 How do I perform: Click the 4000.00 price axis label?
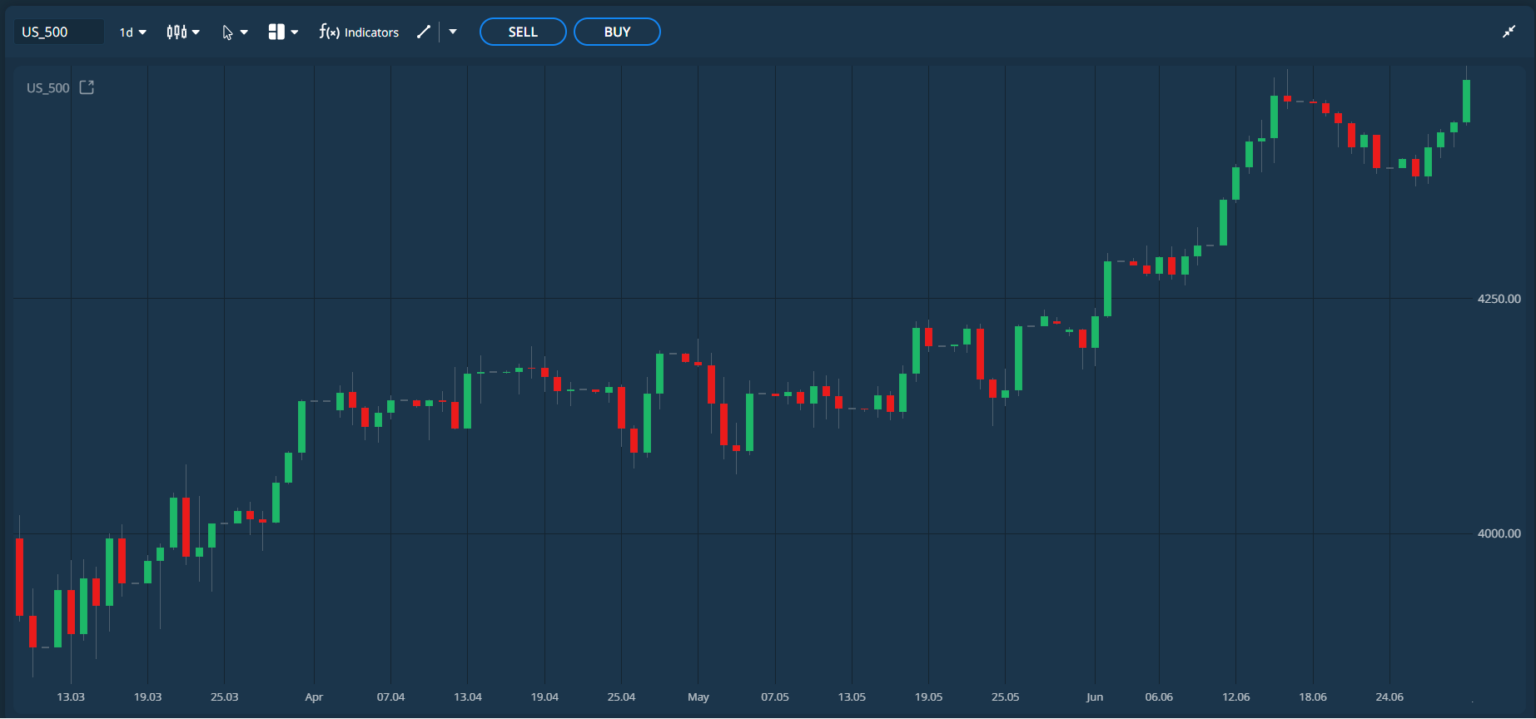[1498, 533]
